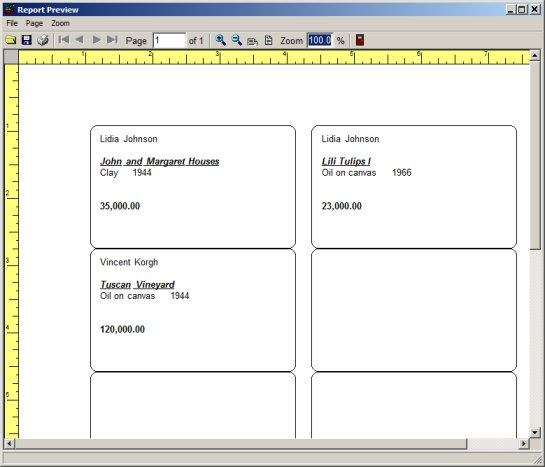This screenshot has width=545, height=467.
Task: Click "Lidia Johnson" on the Clay label
Action: pyautogui.click(x=129, y=139)
